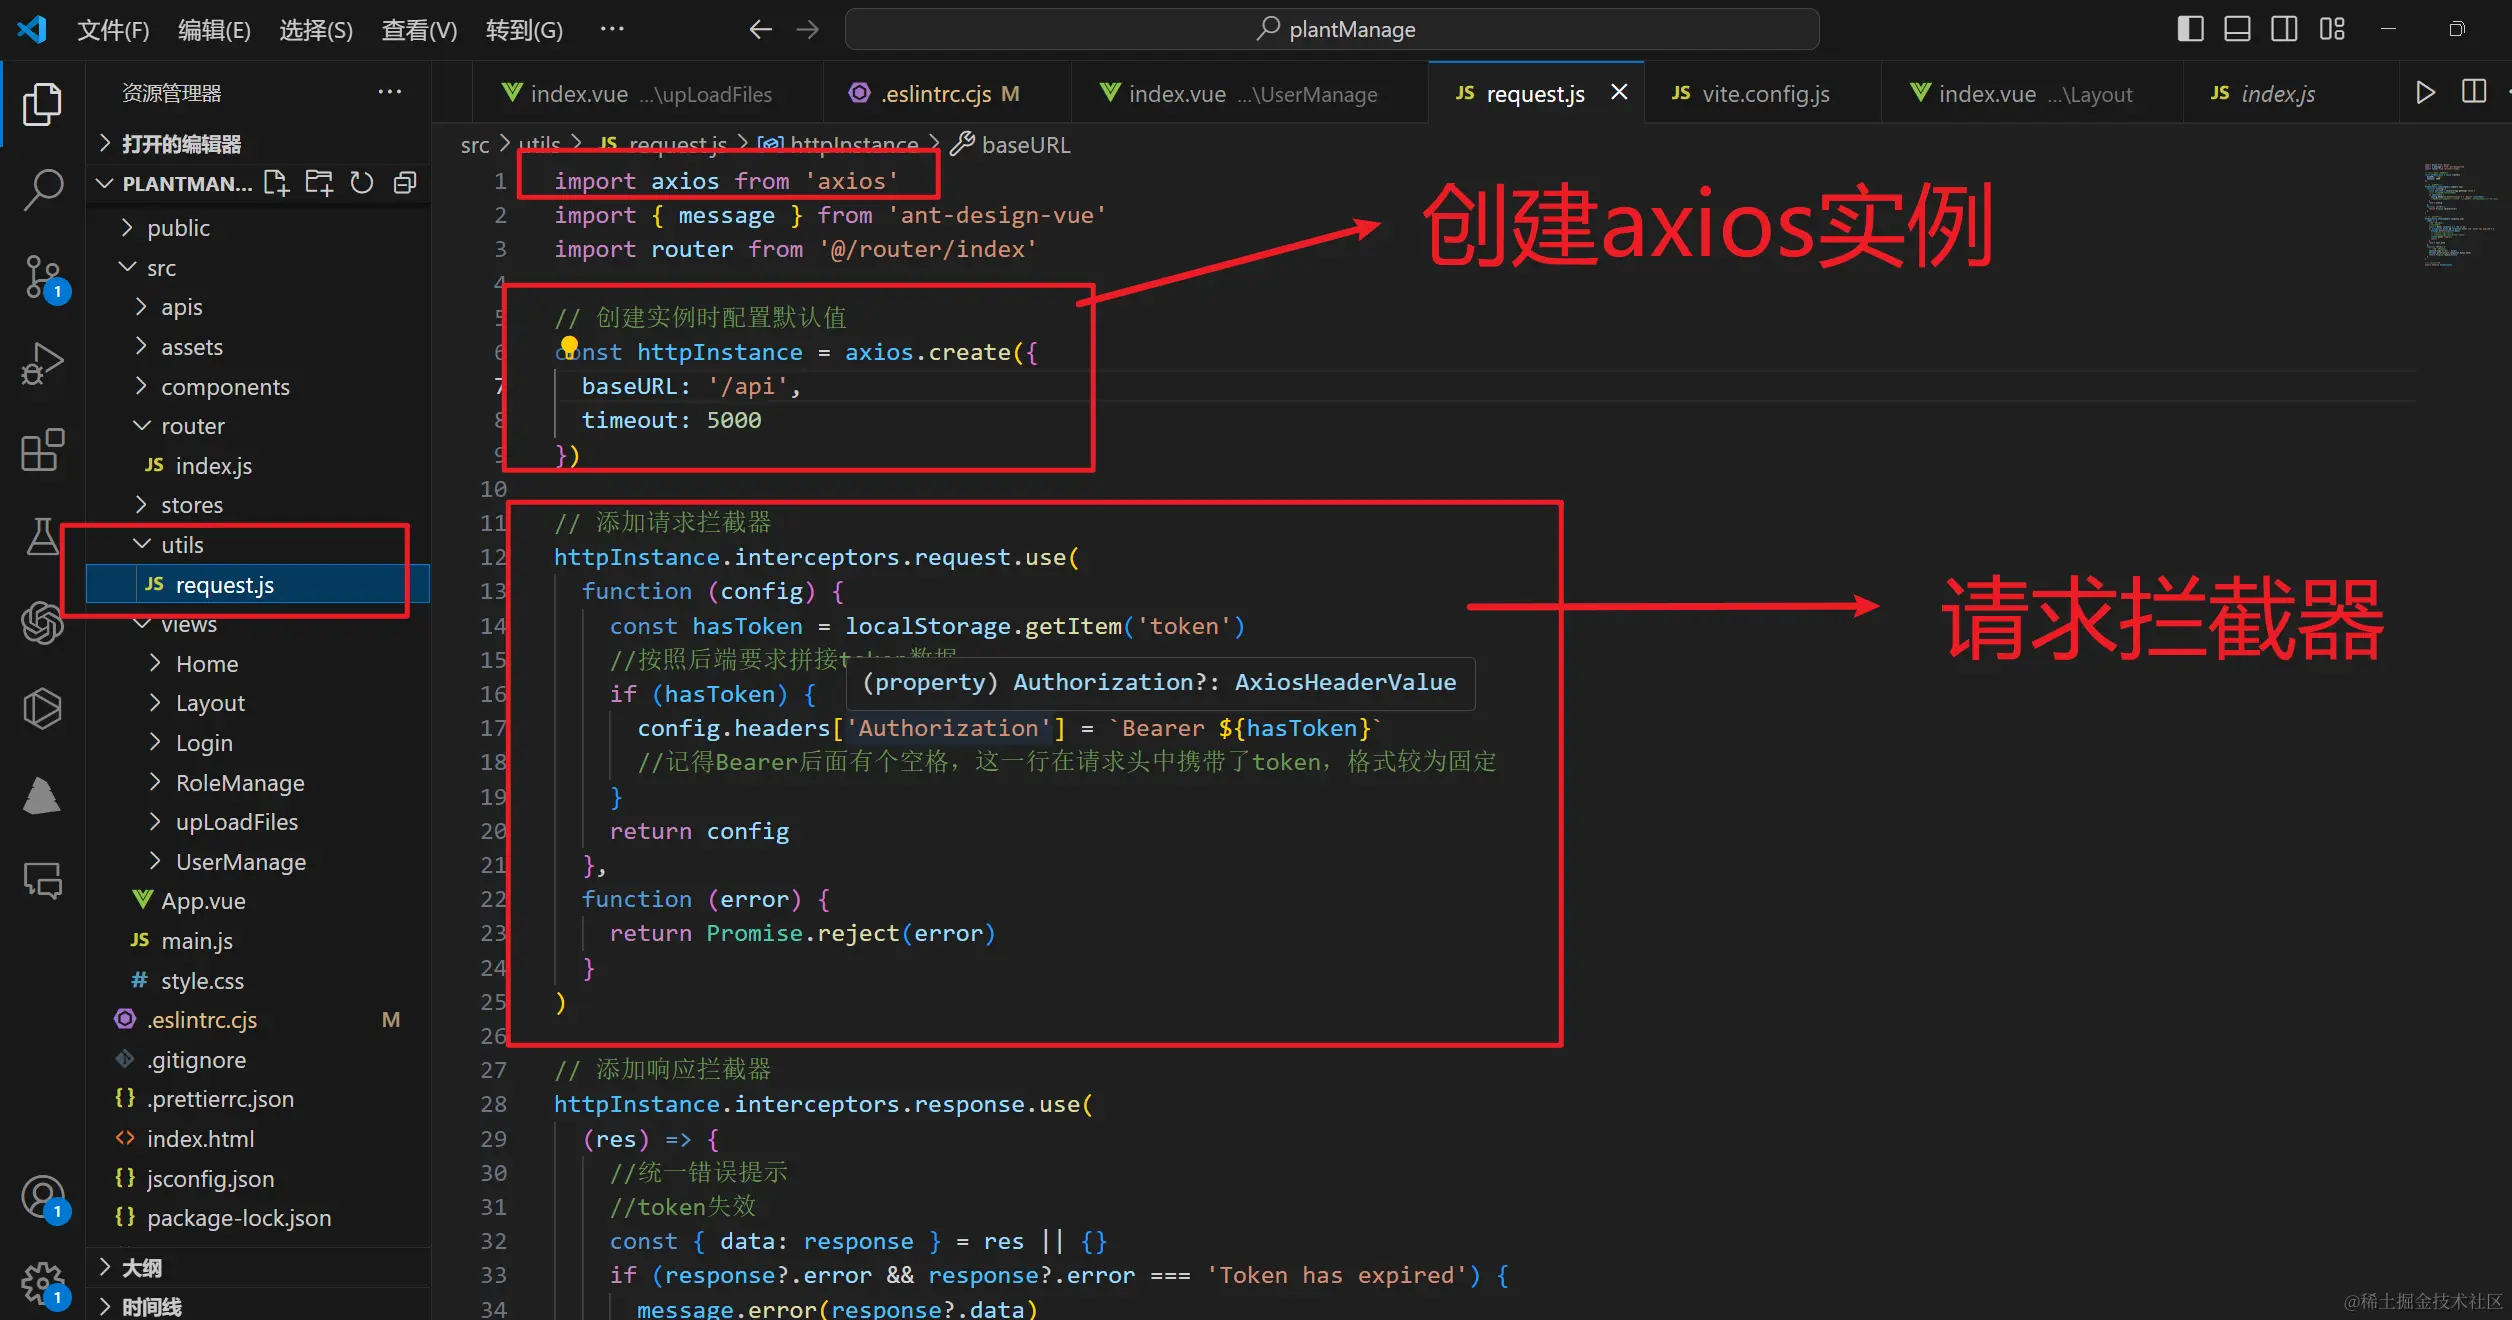Switch to index.vue Layout tab
The height and width of the screenshot is (1320, 2512).
click(2030, 93)
